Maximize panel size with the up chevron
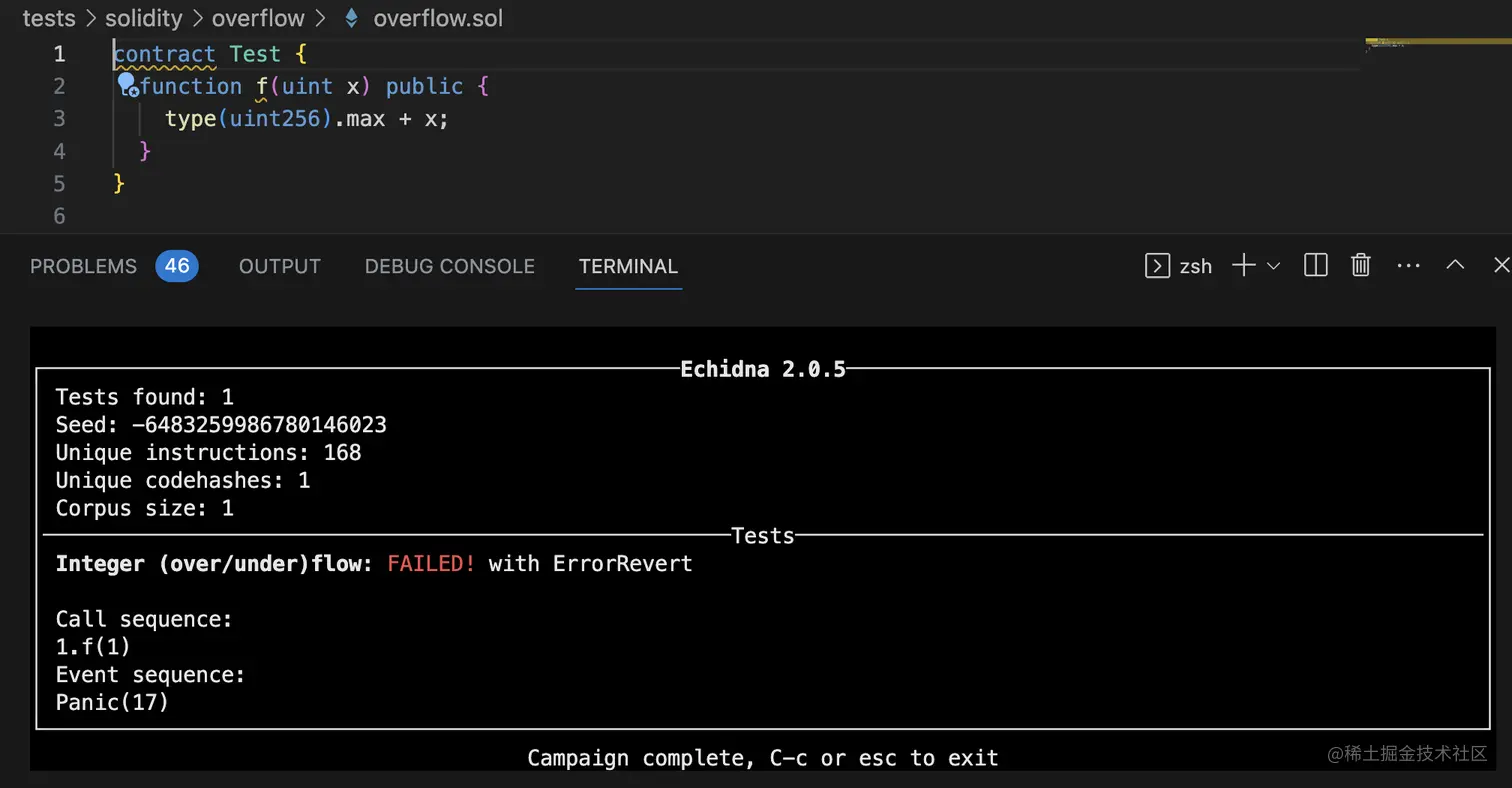 coord(1456,266)
